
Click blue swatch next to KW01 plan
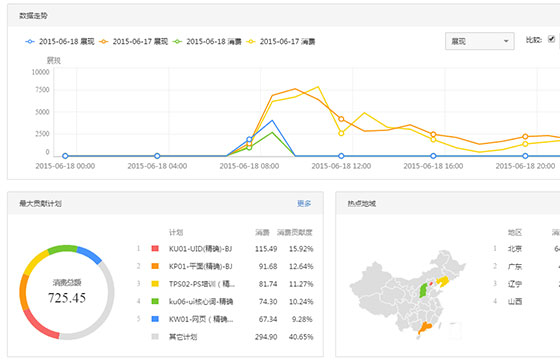pyautogui.click(x=155, y=319)
